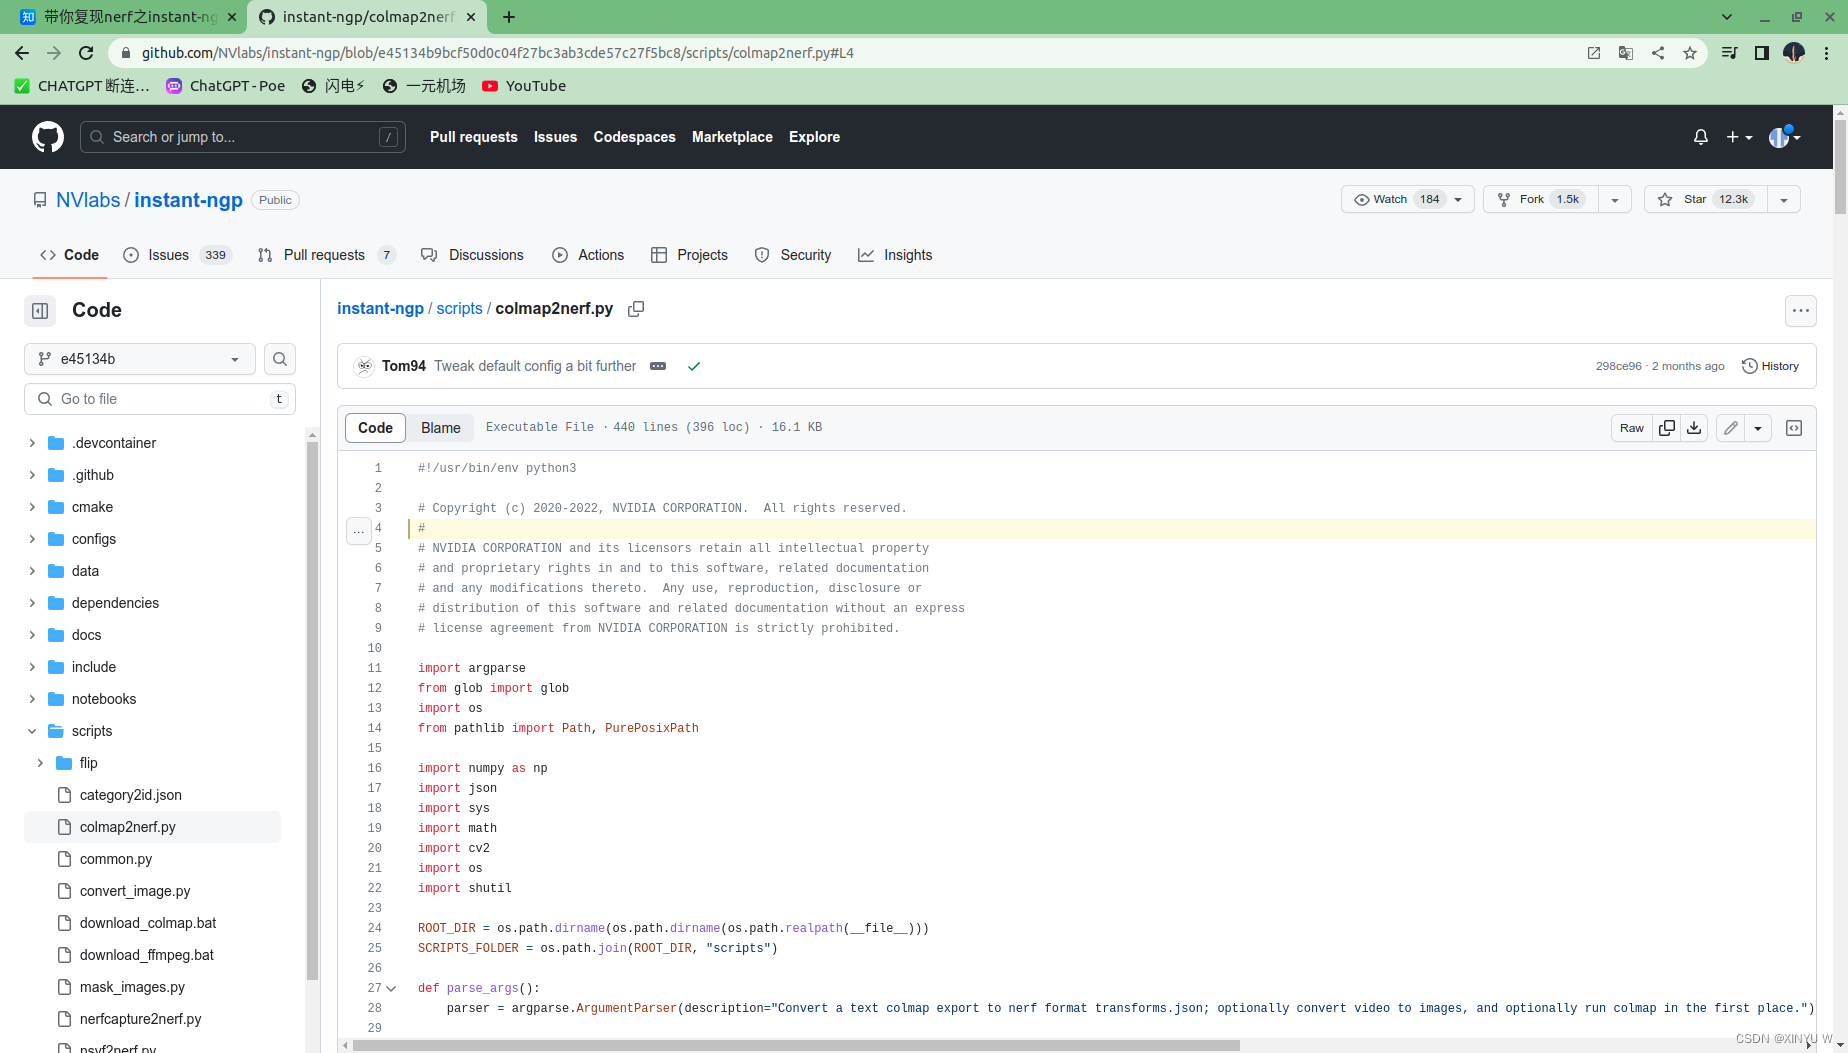Screen dimensions: 1848x1053
Task: Open the GitHub home logo
Action: click(x=48, y=137)
